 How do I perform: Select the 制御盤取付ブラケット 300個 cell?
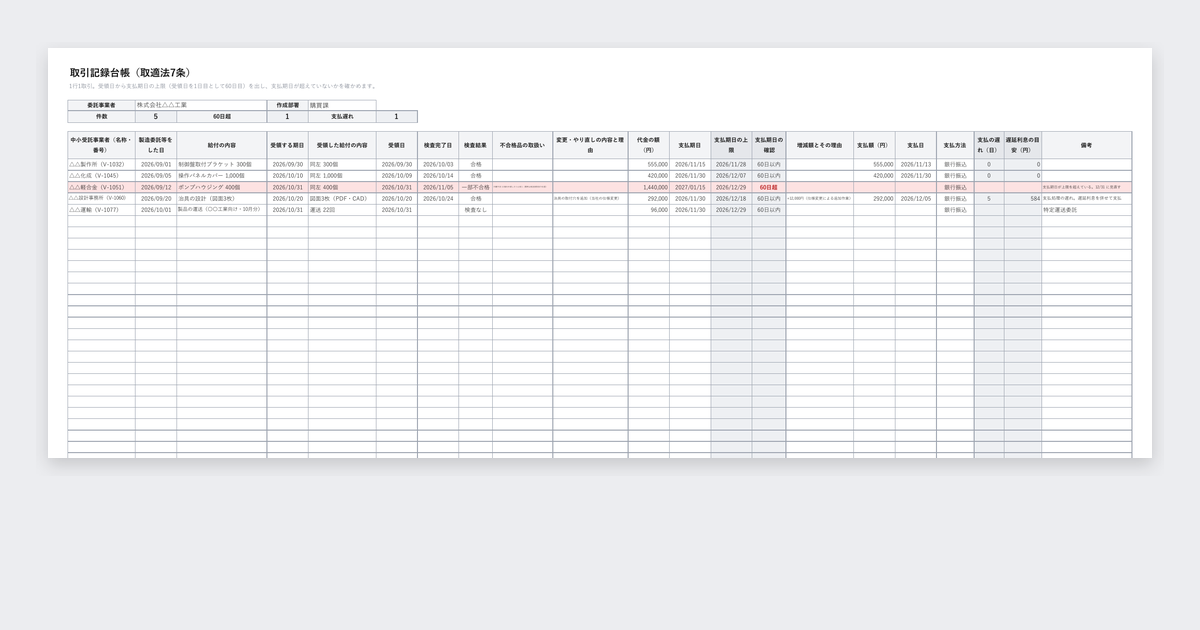(x=222, y=164)
